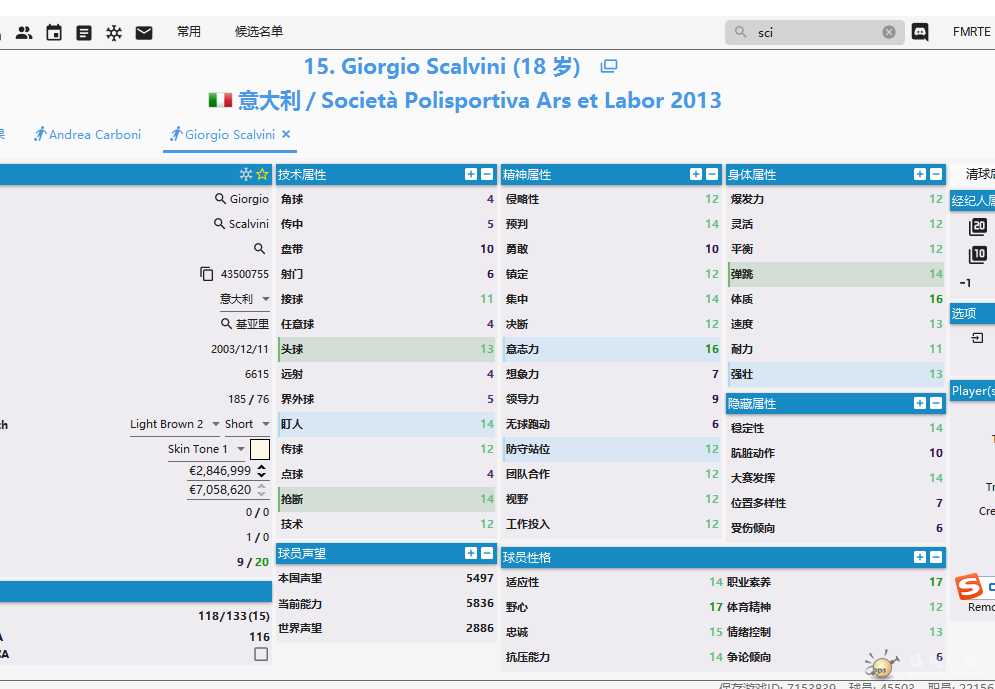This screenshot has width=995, height=689.
Task: Click the player title 15. Giorgio Scalvini
Action: [442, 66]
